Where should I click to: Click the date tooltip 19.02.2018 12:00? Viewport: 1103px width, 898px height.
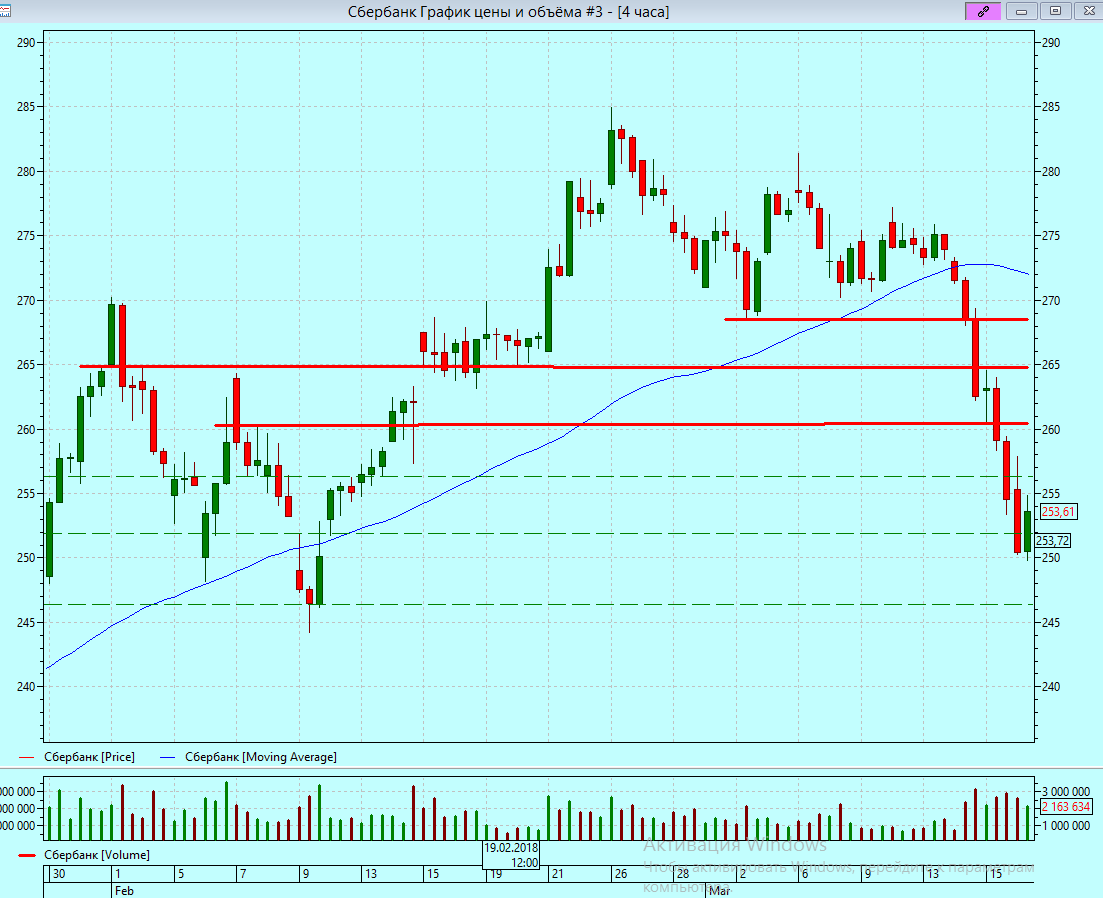(x=511, y=855)
